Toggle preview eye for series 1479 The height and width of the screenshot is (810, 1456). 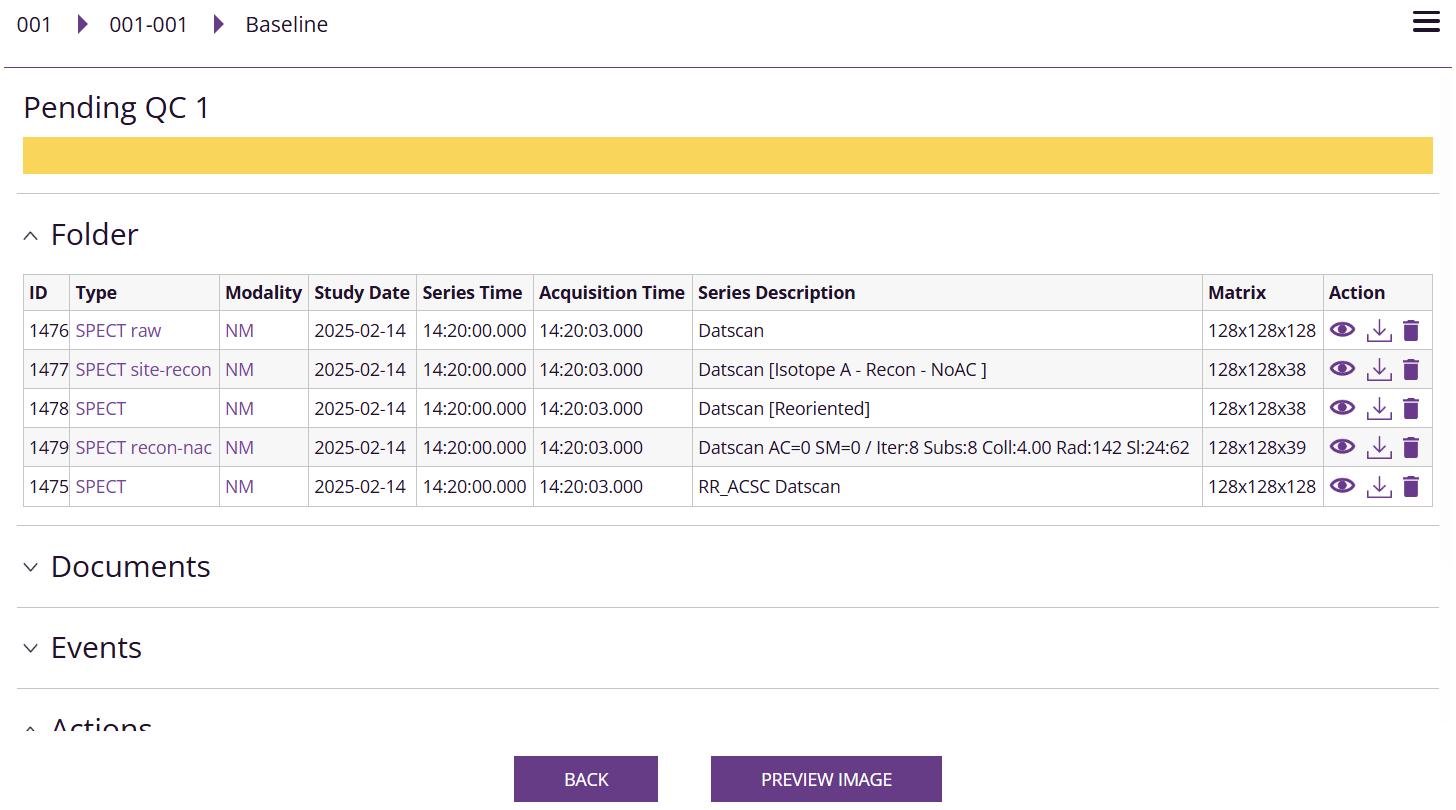point(1342,447)
